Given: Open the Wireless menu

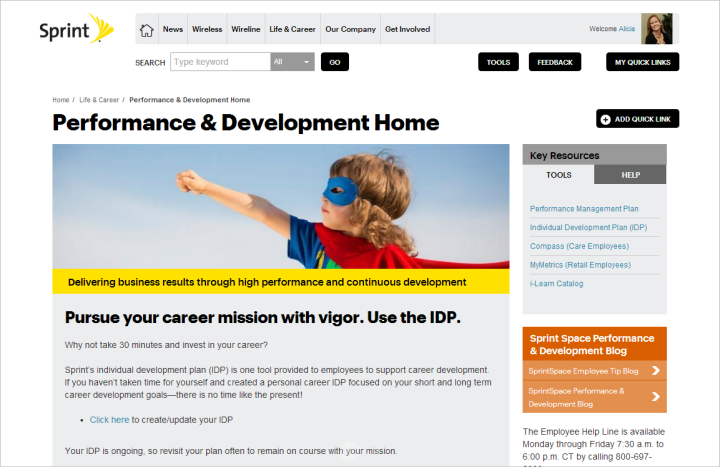Looking at the screenshot, I should pos(207,29).
